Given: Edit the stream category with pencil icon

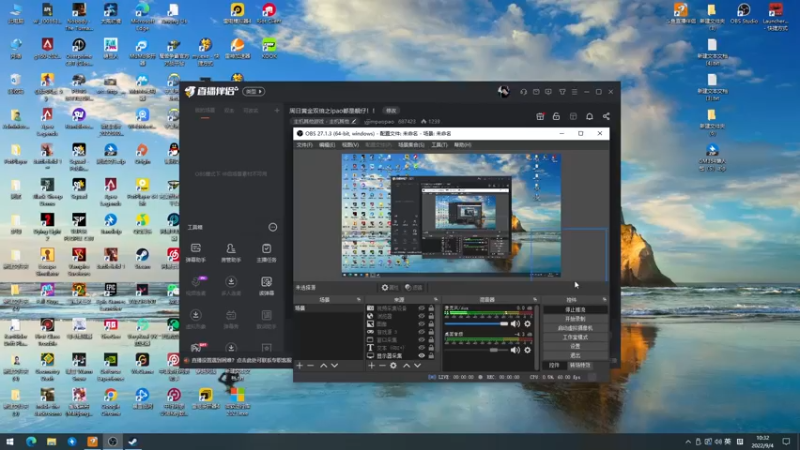Looking at the screenshot, I should point(354,121).
